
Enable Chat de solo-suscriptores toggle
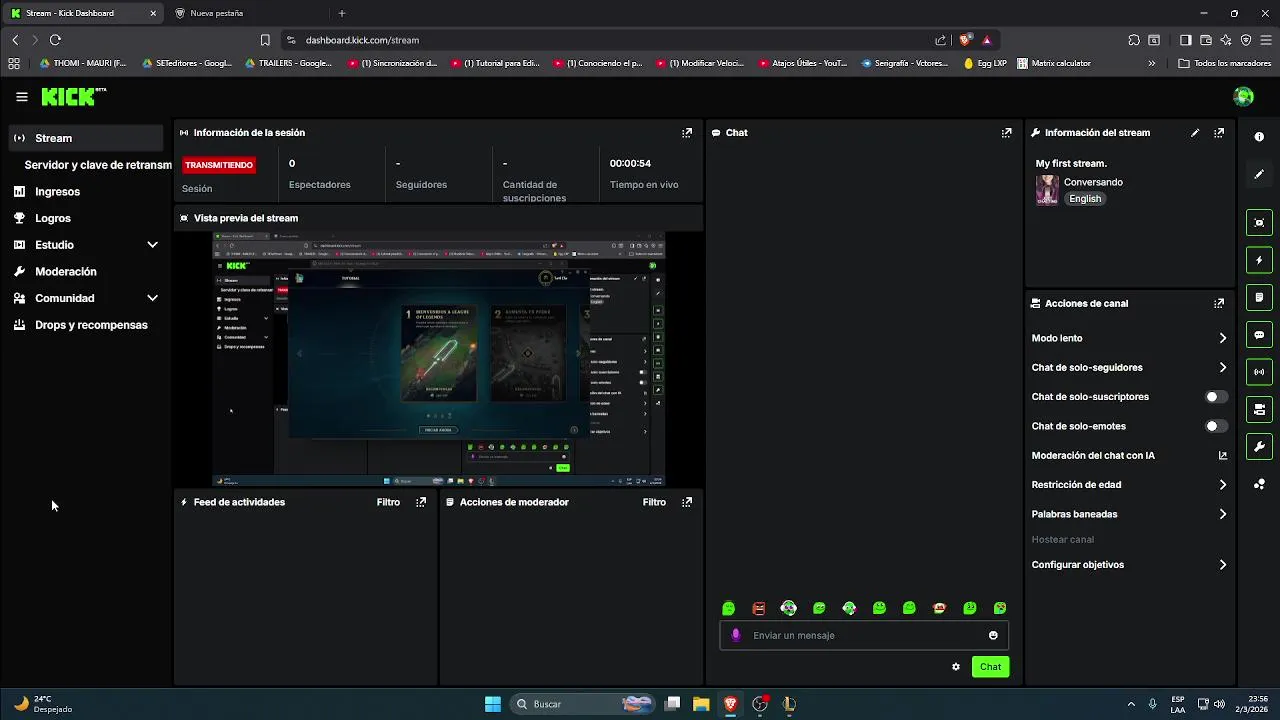(1215, 397)
